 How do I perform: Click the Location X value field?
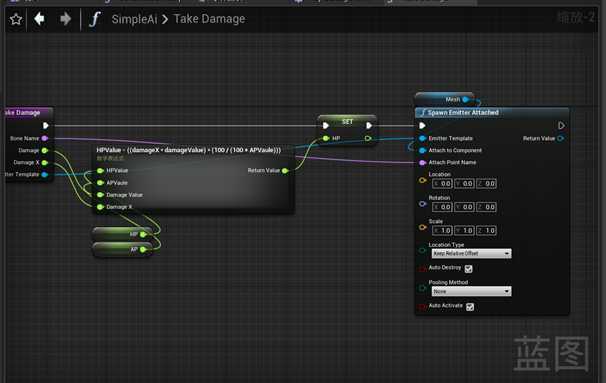[442, 184]
